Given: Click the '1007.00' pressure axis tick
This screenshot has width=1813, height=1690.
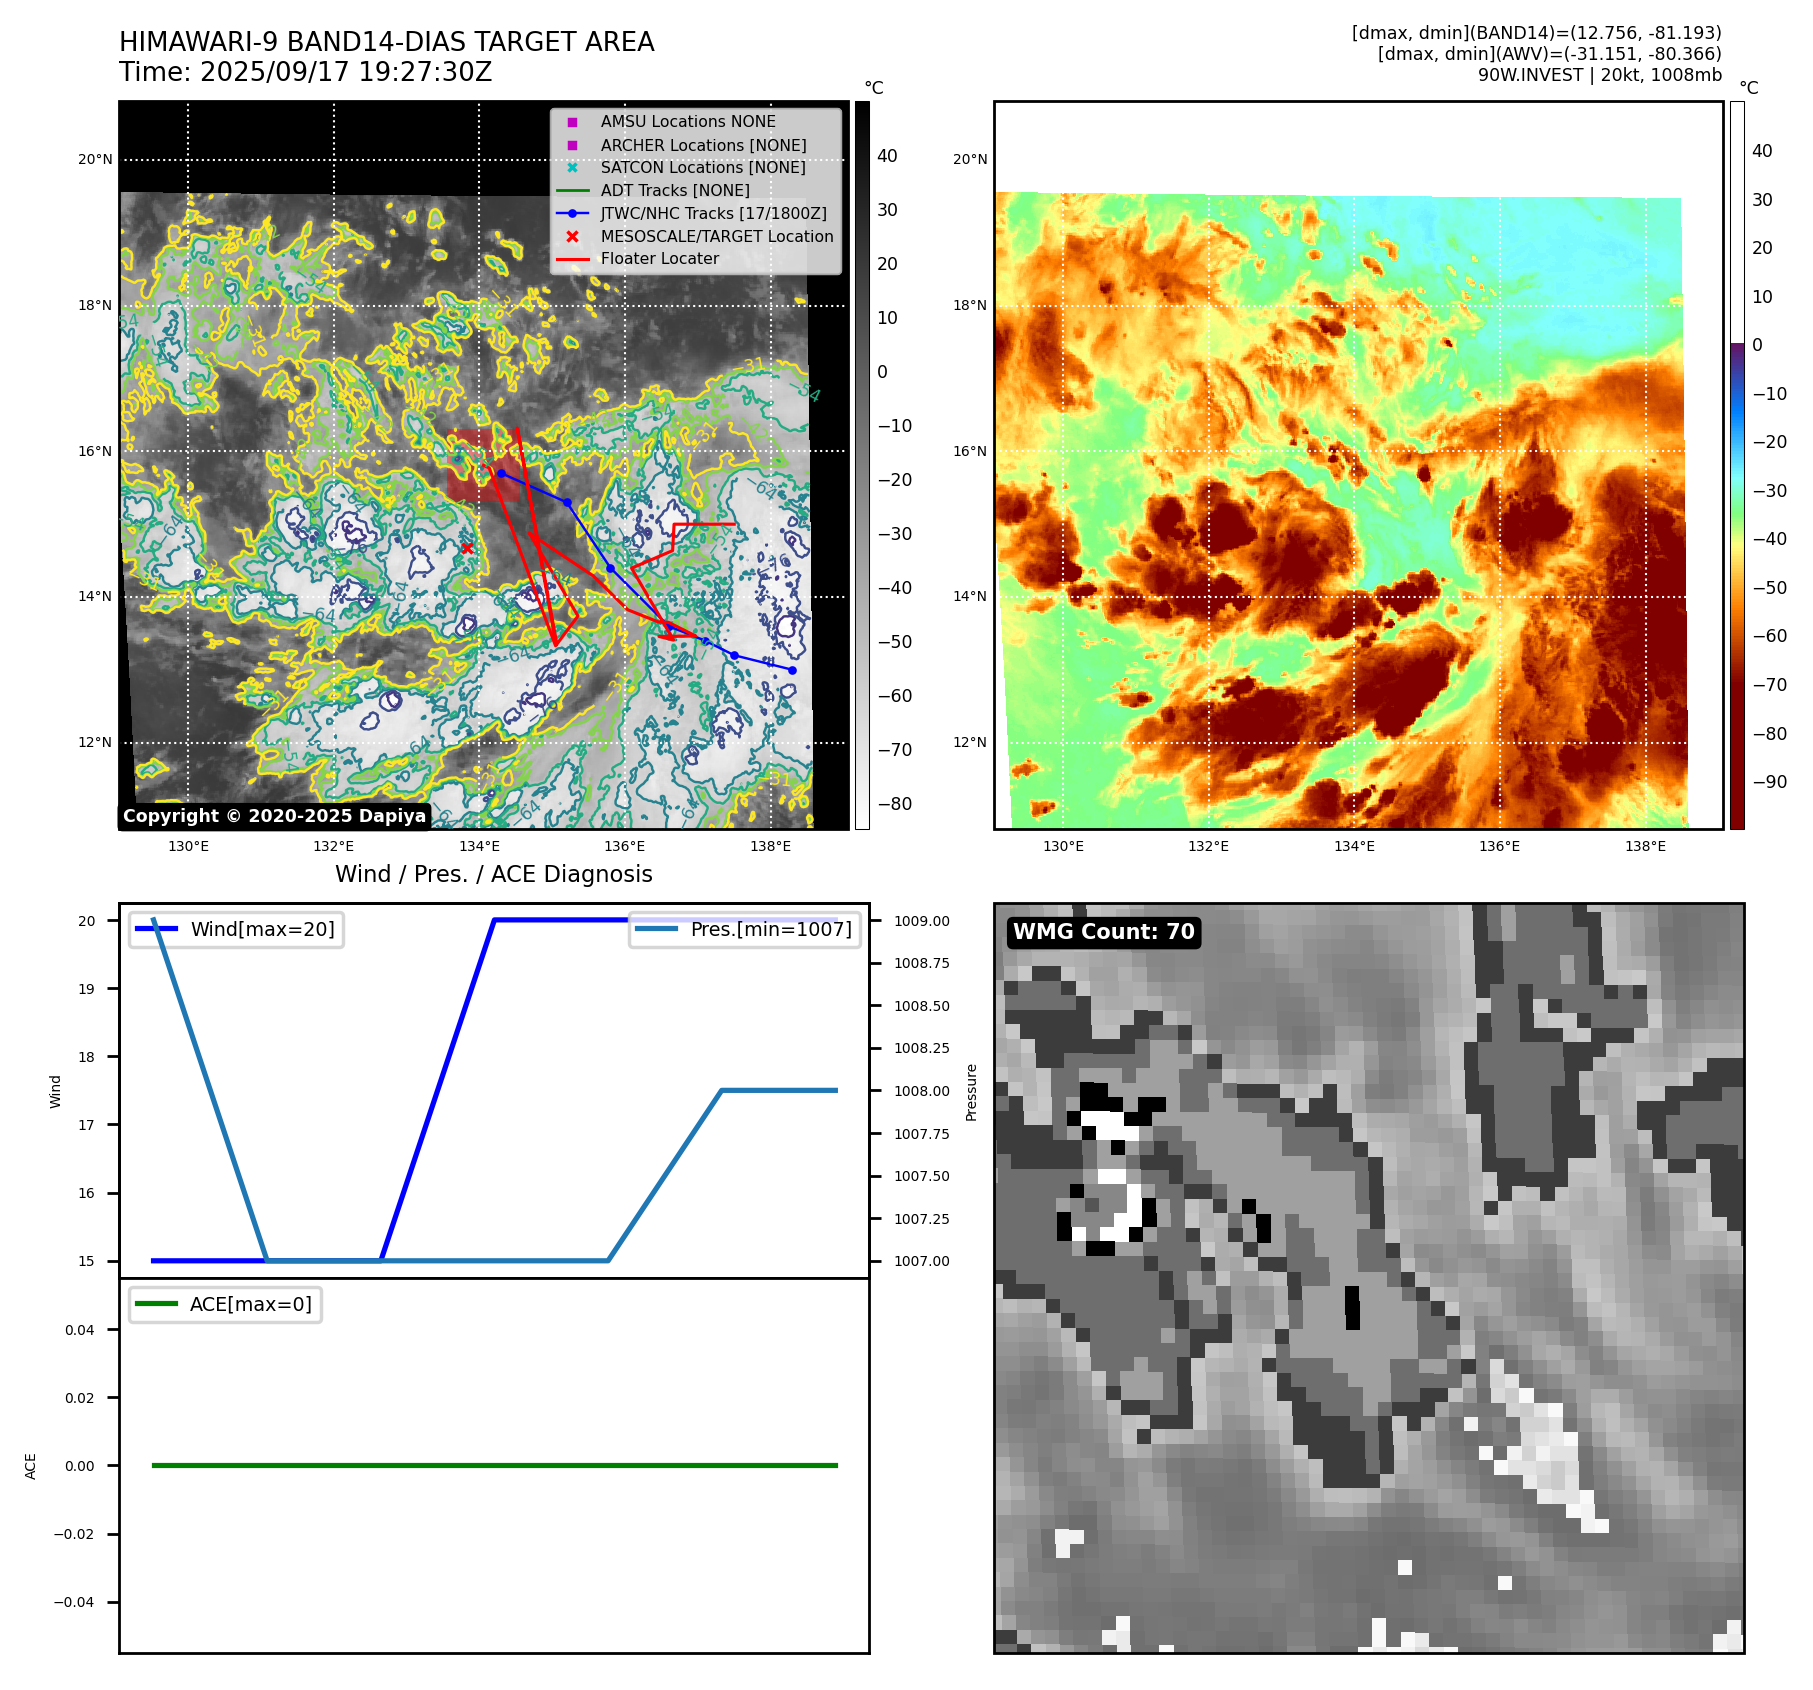Looking at the screenshot, I should [x=922, y=1261].
